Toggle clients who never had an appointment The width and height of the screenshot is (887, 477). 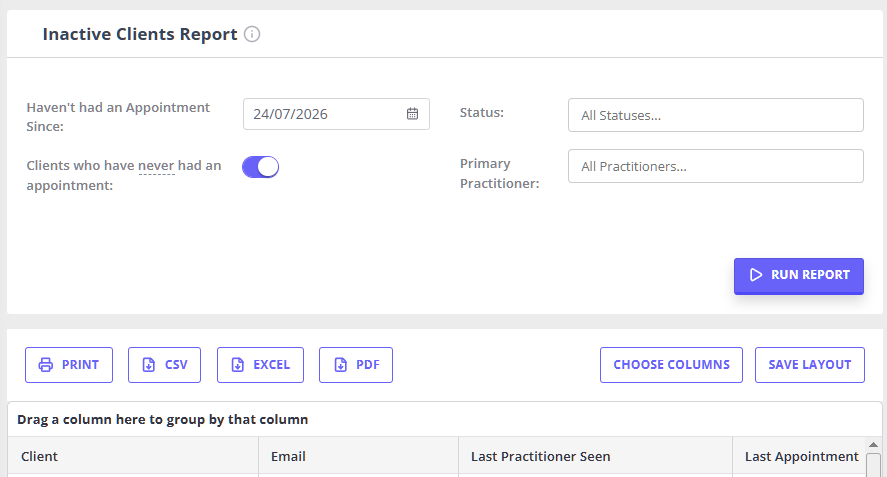click(261, 167)
